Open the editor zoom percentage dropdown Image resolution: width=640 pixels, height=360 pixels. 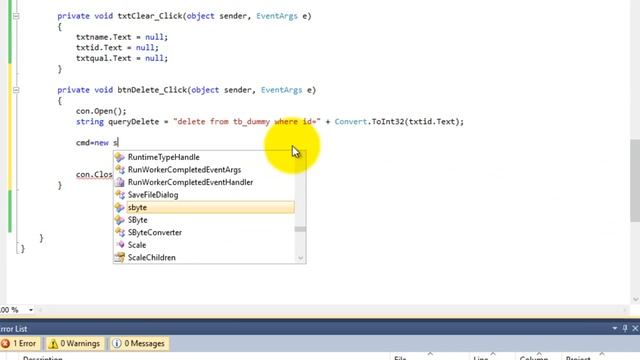point(31,310)
